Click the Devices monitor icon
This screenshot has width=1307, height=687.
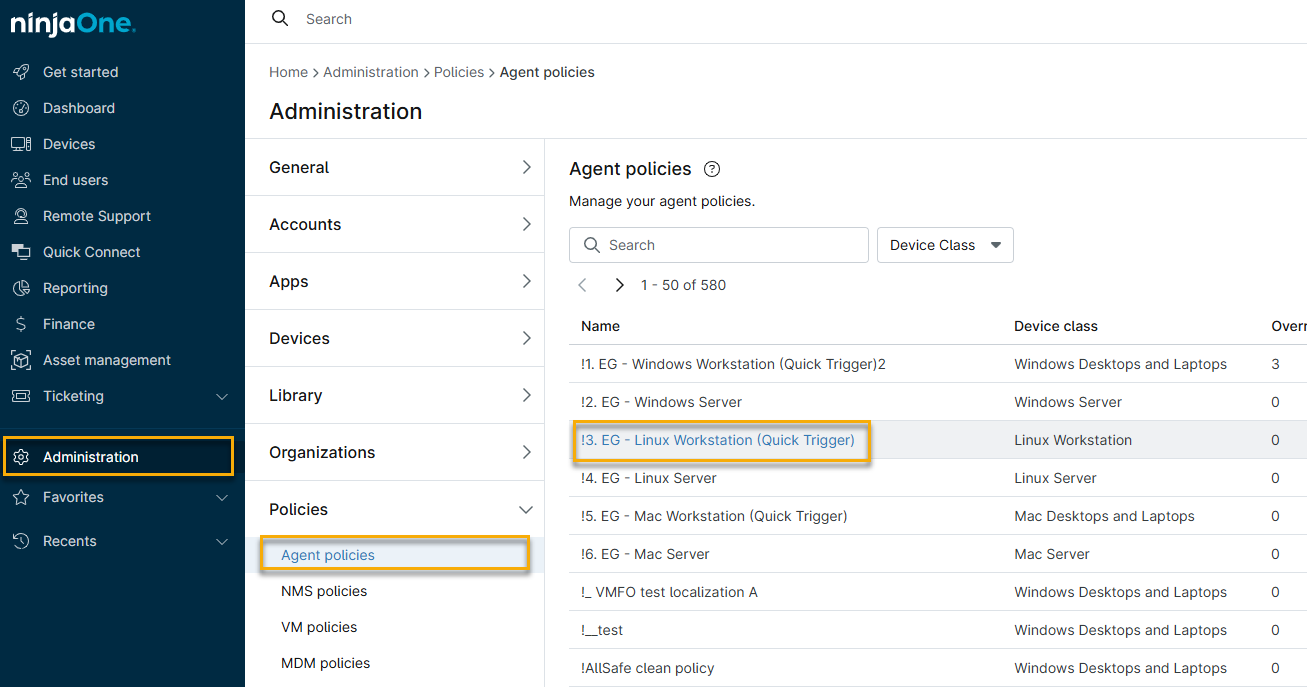click(21, 144)
